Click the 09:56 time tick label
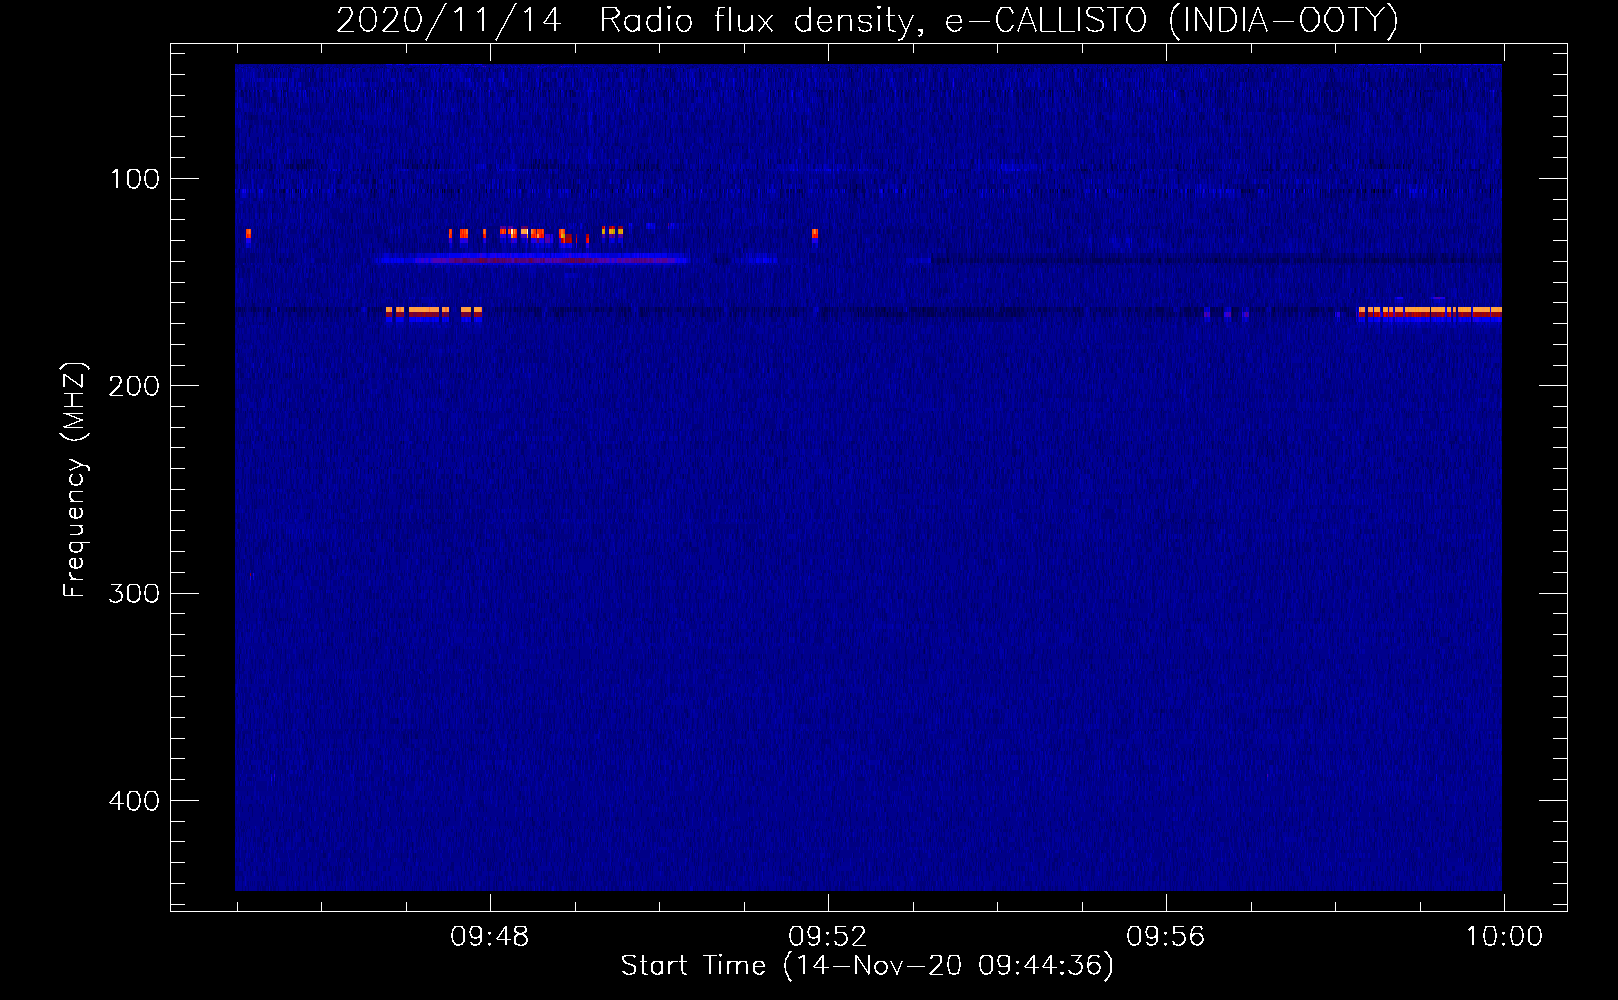 click(1166, 937)
